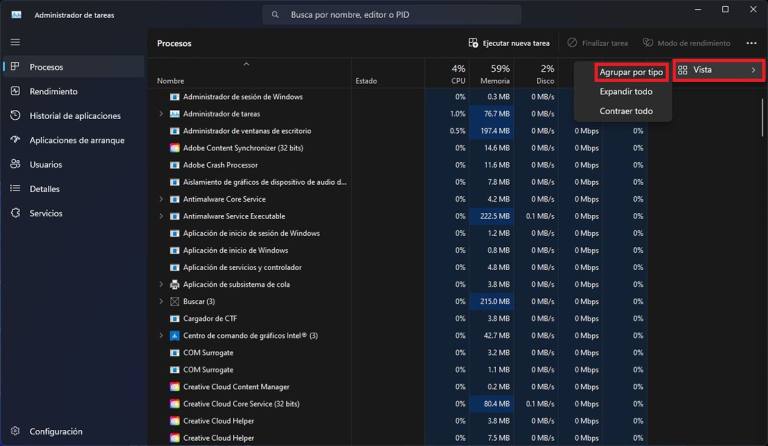
Task: Click the Creative Cloud Content Manager icon
Action: (x=174, y=387)
